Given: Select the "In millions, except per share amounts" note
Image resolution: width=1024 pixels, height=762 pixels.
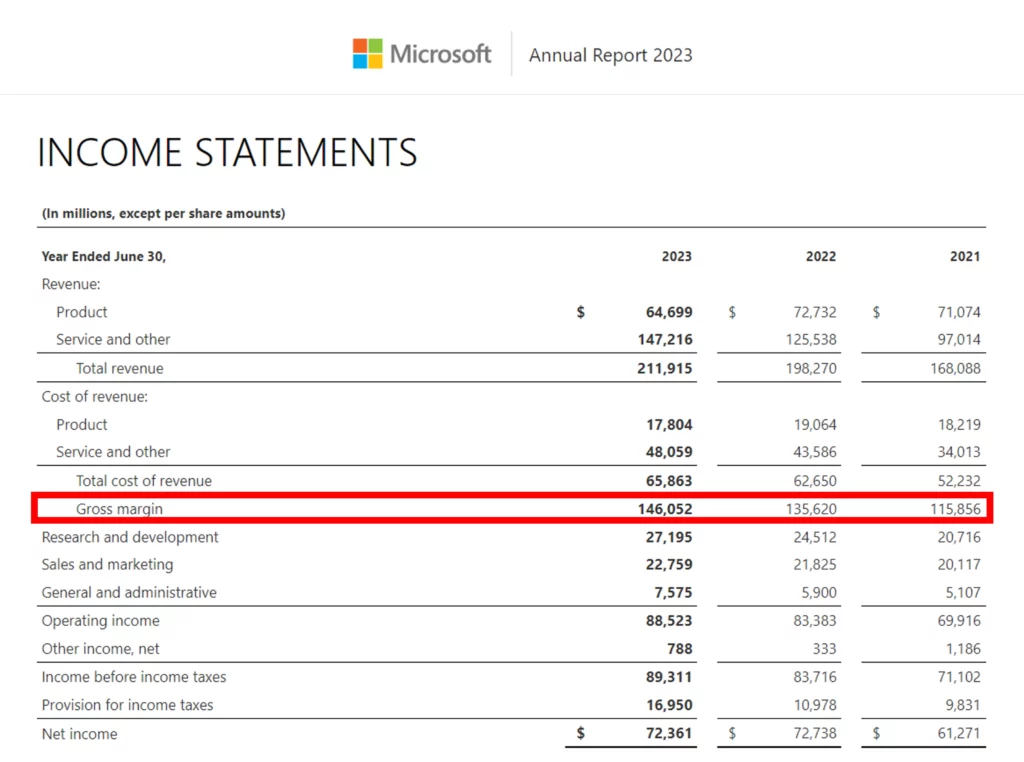Looking at the screenshot, I should tap(163, 213).
